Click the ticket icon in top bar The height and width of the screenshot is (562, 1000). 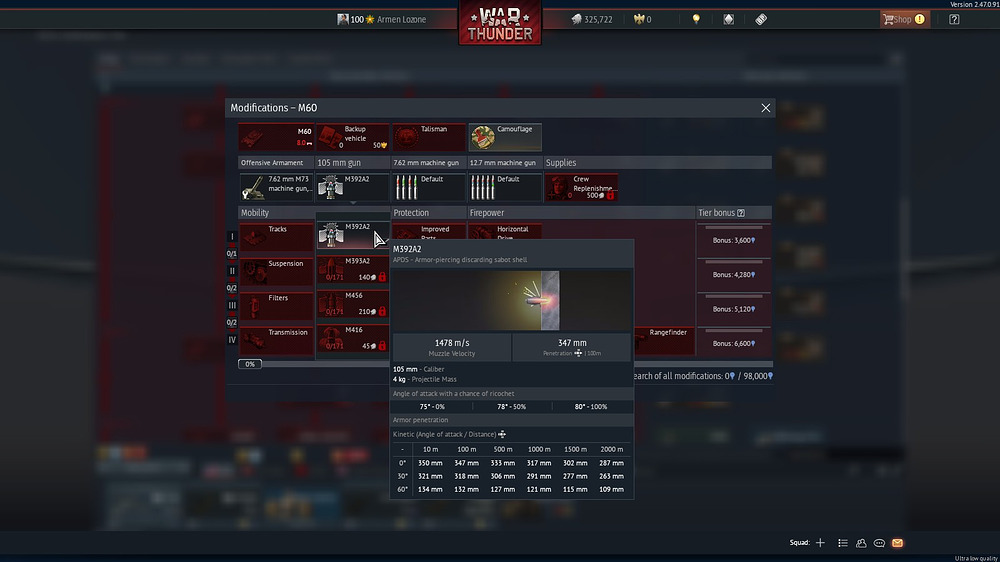tap(761, 19)
